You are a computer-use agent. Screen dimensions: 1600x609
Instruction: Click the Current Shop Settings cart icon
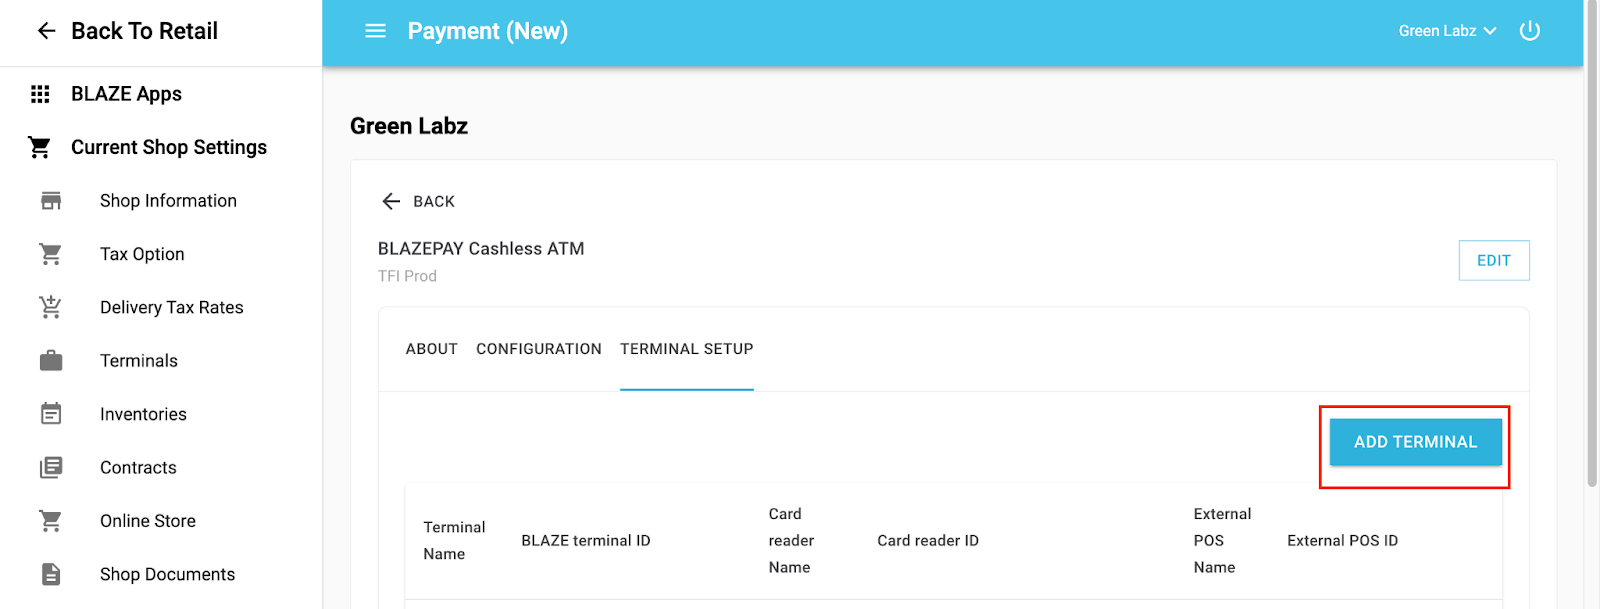pos(40,147)
